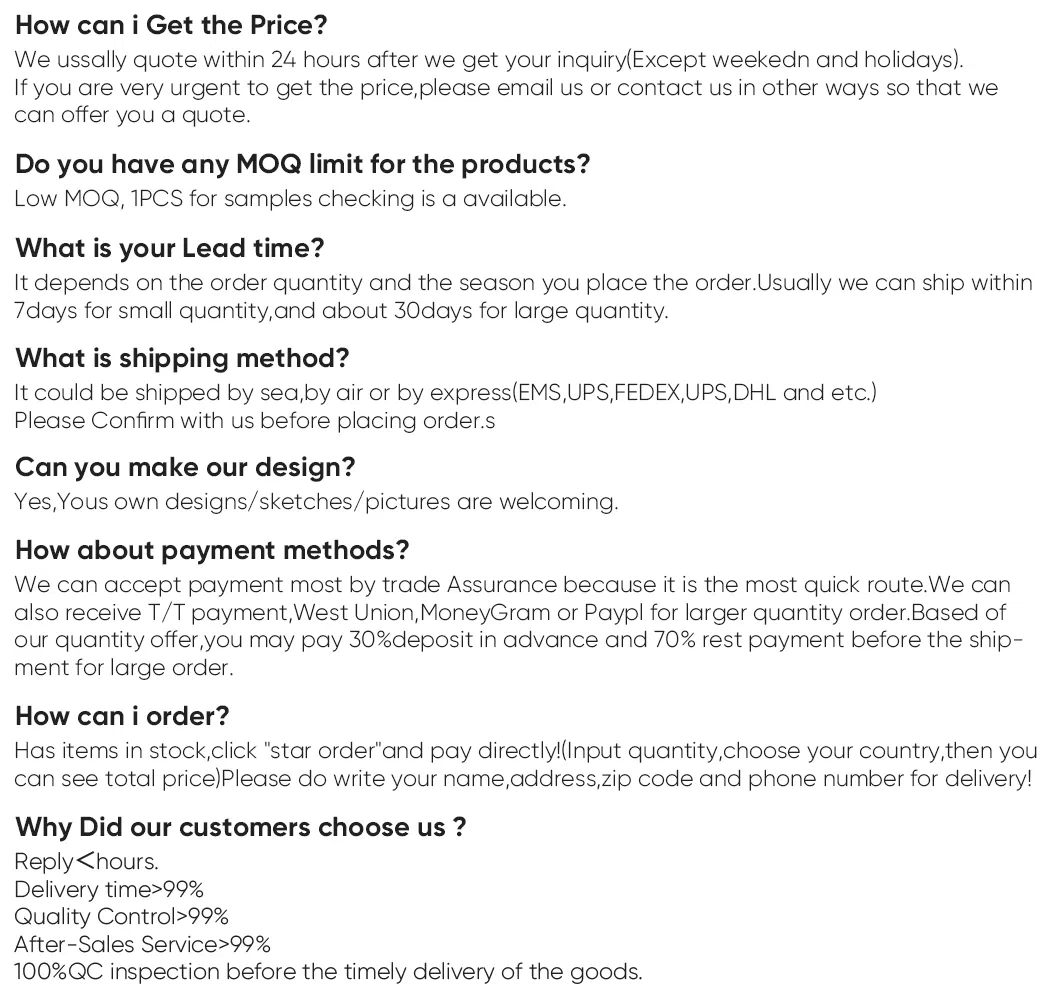Image resolution: width=1060 pixels, height=997 pixels.
Task: Click the line mentioning 30%deposit in advance
Action: pyautogui.click(x=518, y=640)
